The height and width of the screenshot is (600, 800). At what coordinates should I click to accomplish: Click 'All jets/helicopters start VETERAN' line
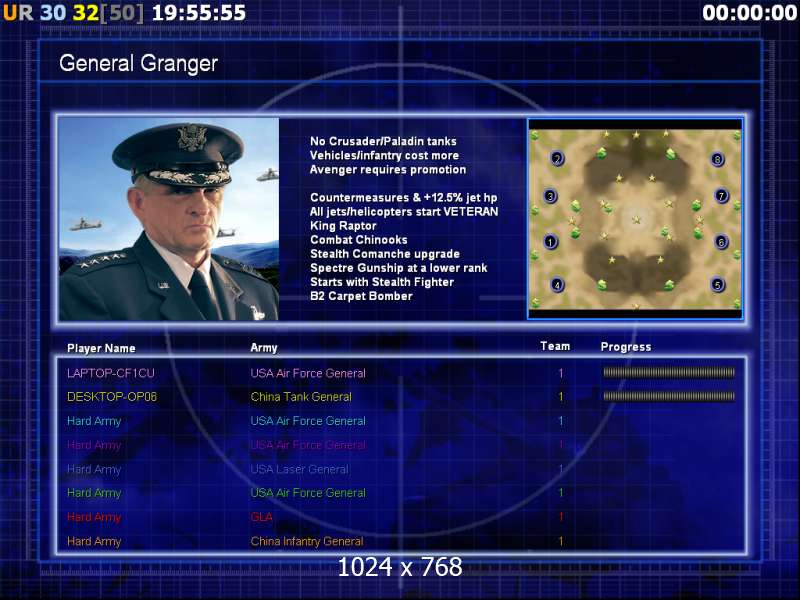pos(404,211)
